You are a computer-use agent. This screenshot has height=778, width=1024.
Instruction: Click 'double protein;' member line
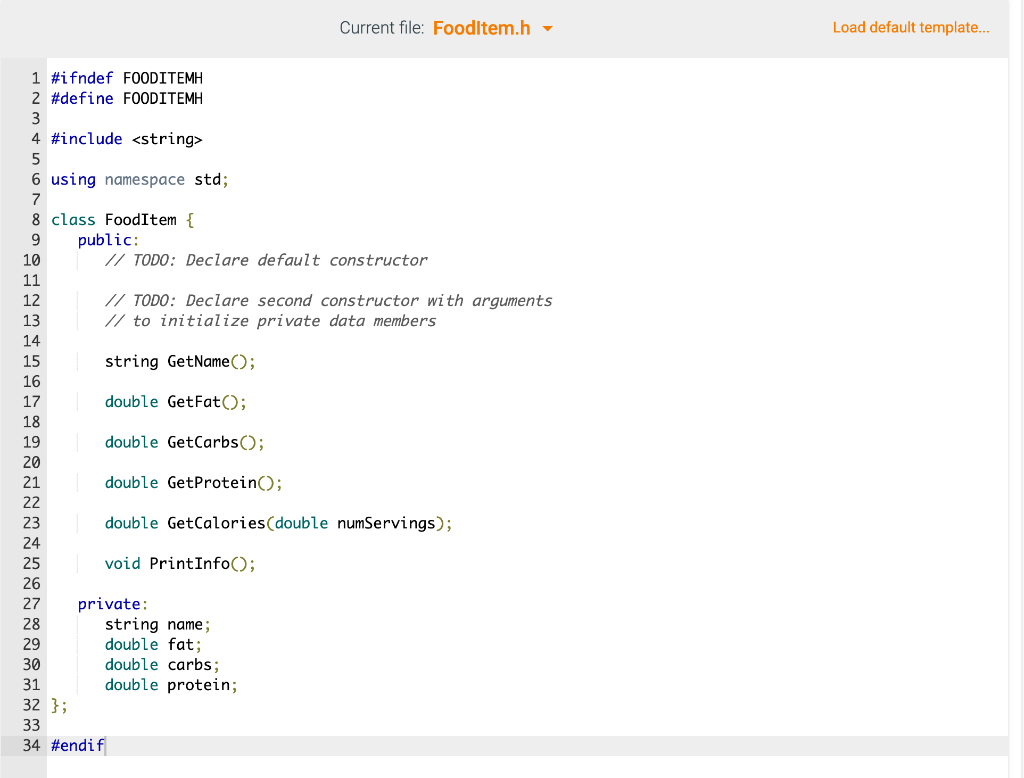pyautogui.click(x=171, y=685)
